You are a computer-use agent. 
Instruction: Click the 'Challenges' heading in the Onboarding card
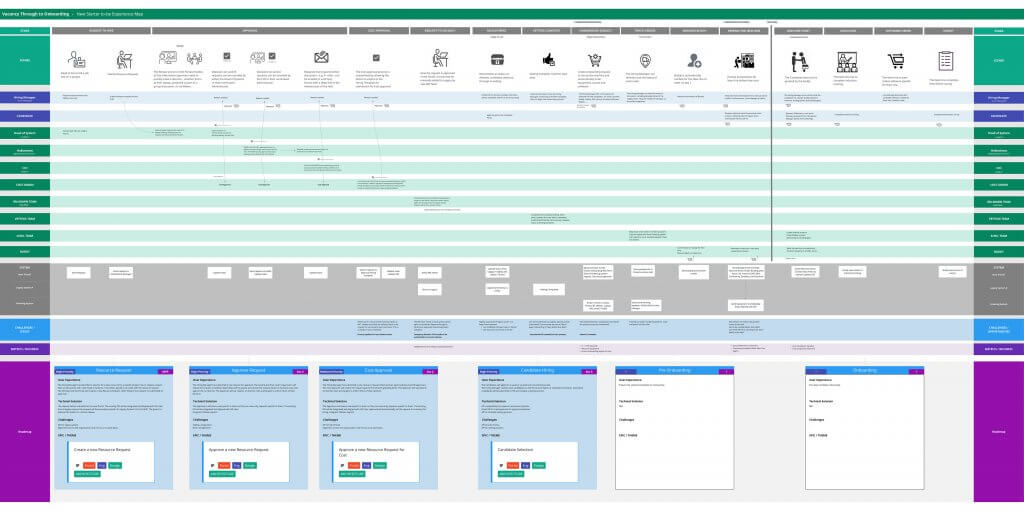point(818,420)
